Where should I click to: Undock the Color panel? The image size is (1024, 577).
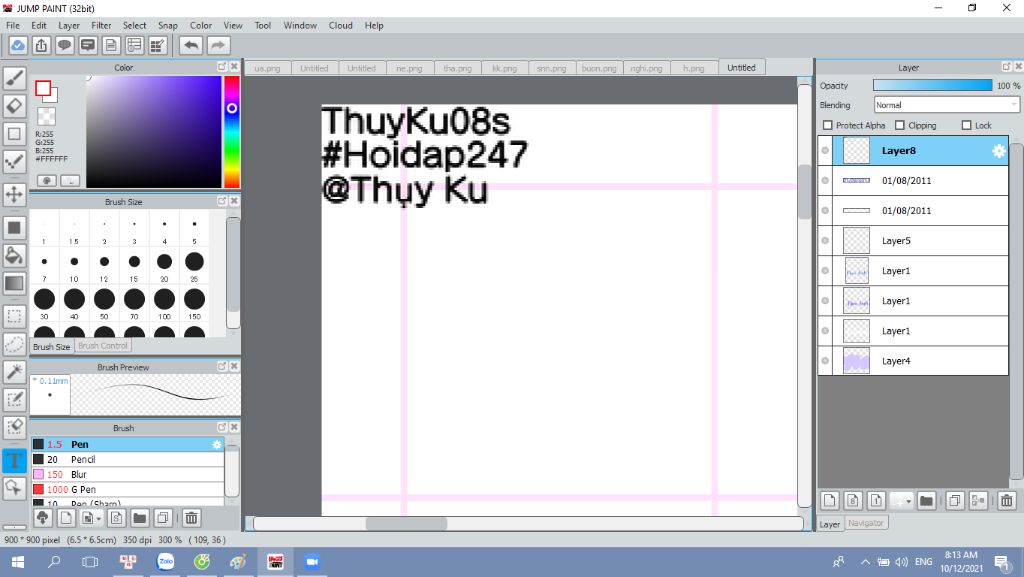pos(222,67)
